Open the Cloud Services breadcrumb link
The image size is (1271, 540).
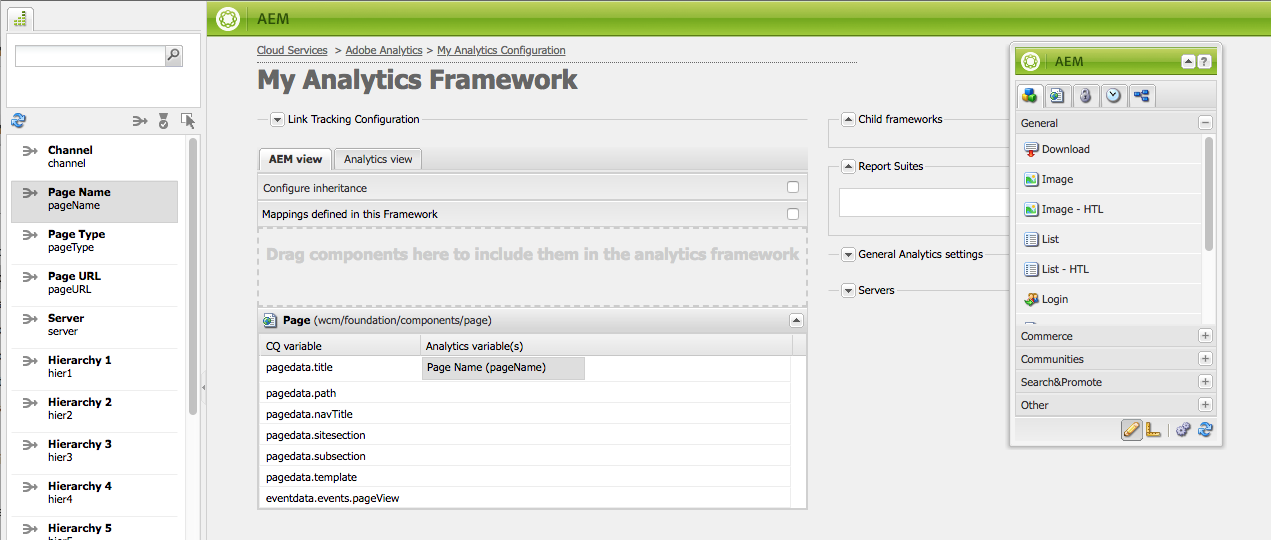pyautogui.click(x=292, y=50)
